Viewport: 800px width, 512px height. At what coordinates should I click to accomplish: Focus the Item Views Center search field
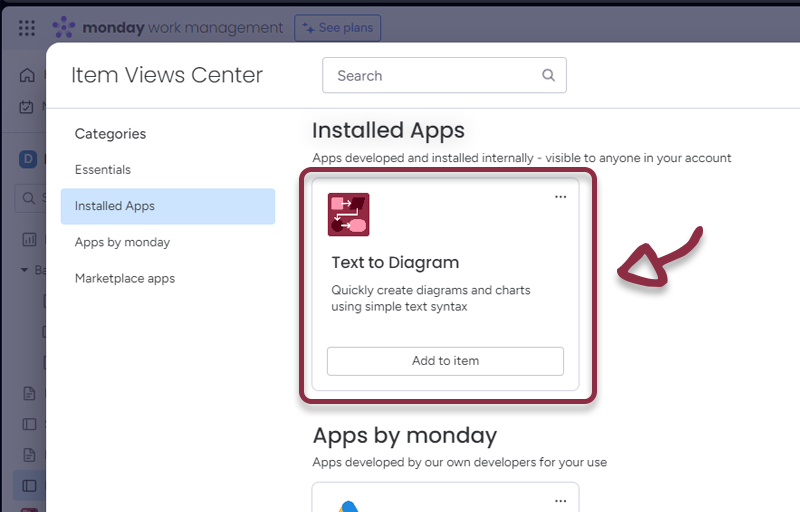point(435,76)
